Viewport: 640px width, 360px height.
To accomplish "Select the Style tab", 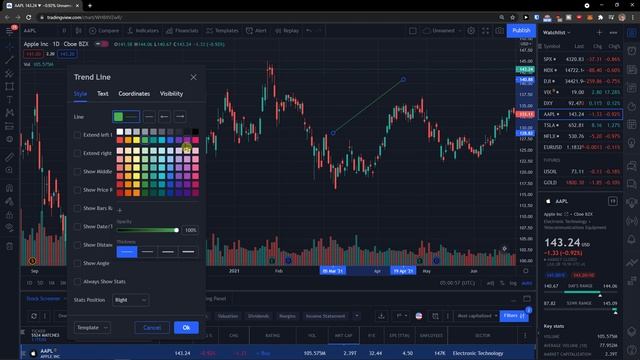I will tap(80, 93).
